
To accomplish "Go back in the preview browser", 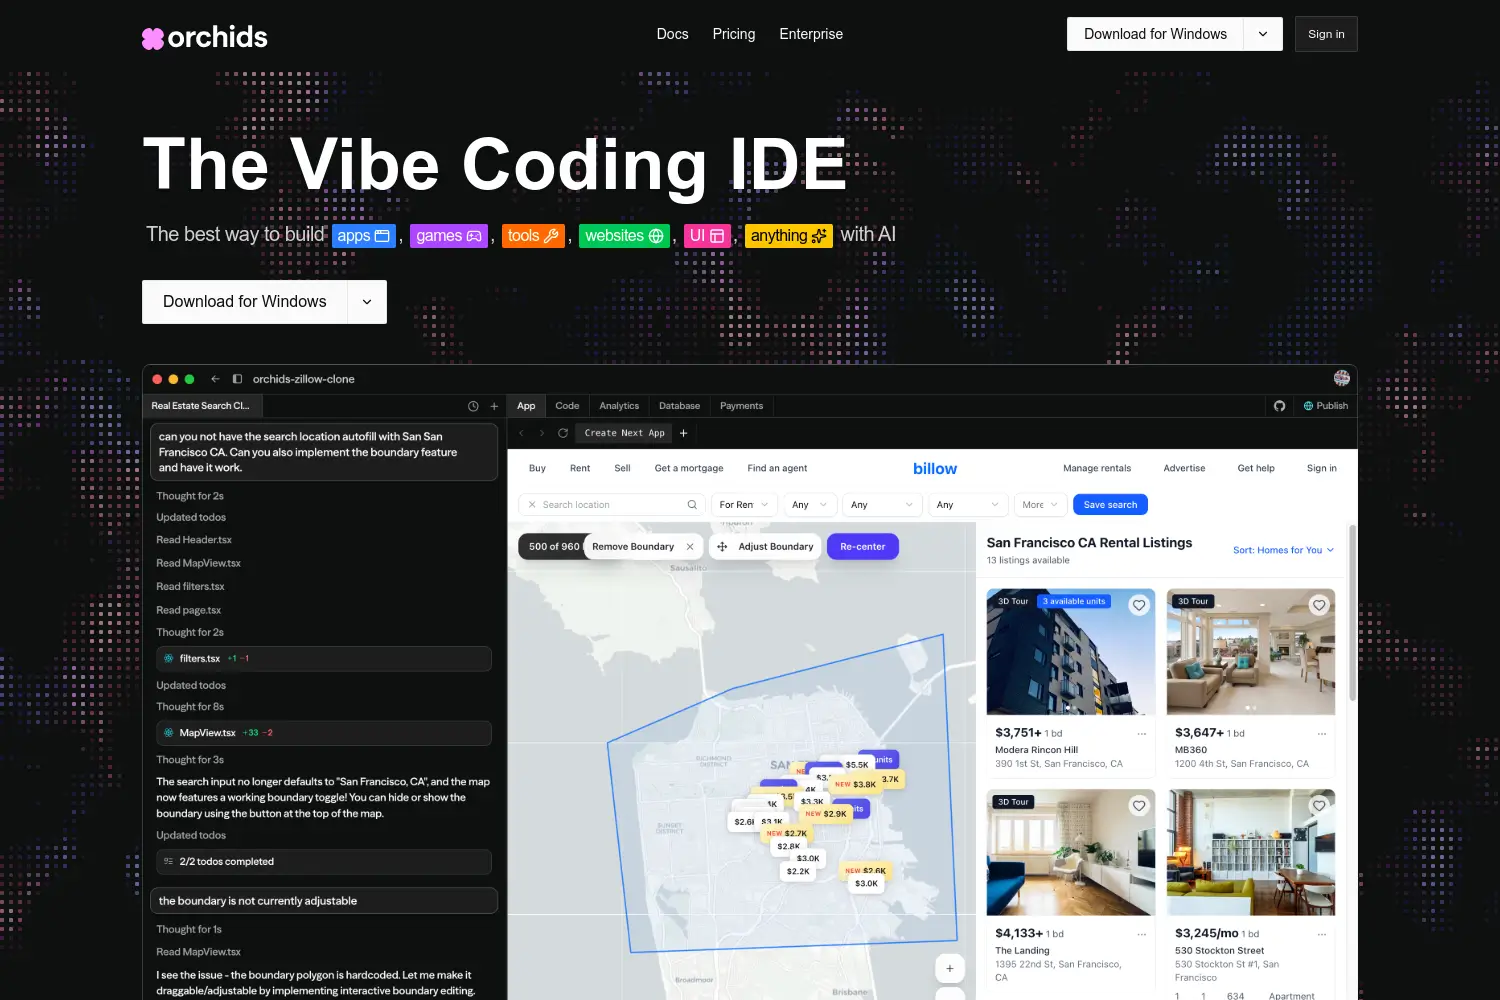I will [521, 433].
